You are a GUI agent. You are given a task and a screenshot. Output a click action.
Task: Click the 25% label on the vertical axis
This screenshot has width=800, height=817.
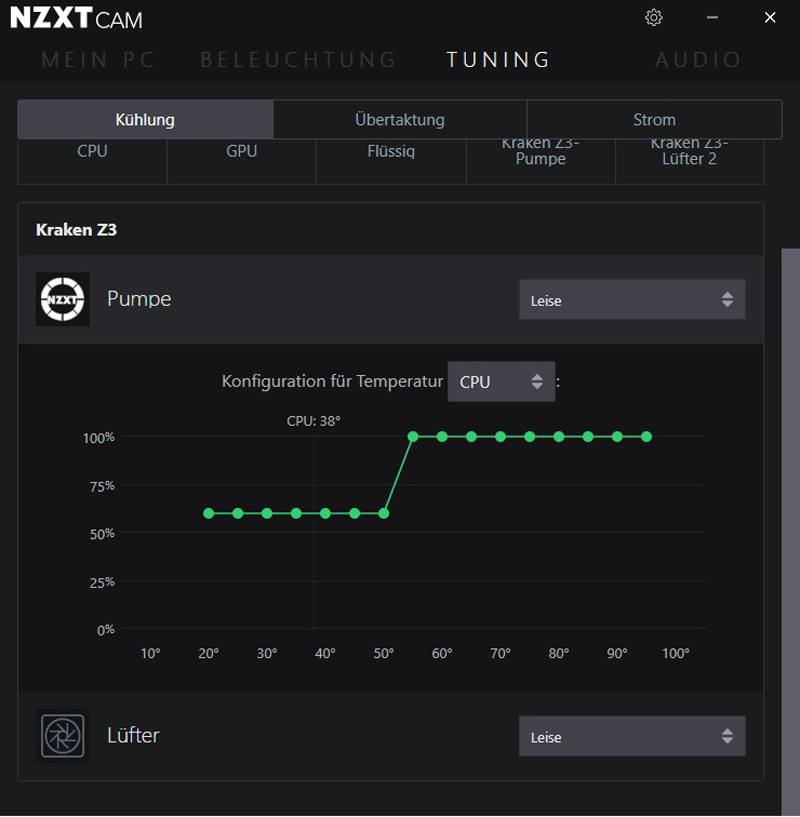click(x=102, y=582)
